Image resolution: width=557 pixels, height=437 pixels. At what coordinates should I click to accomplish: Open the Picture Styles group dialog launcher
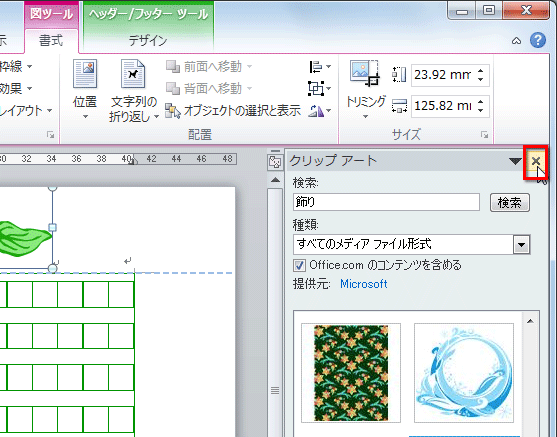point(50,134)
